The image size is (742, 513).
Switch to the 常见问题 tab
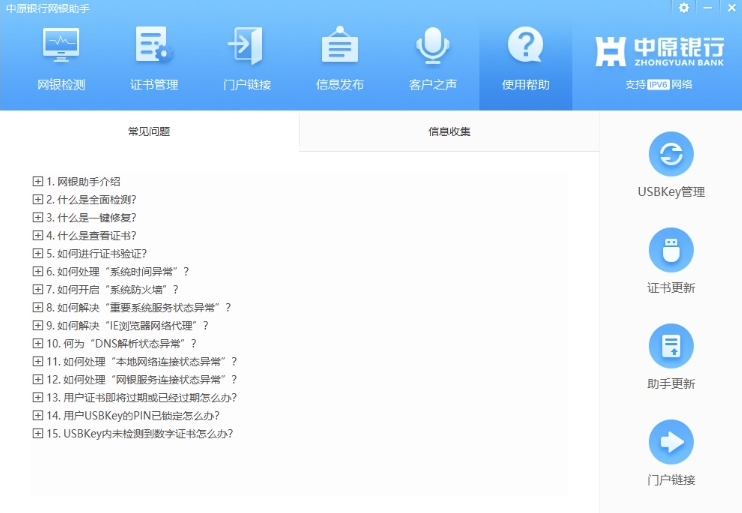coord(149,132)
